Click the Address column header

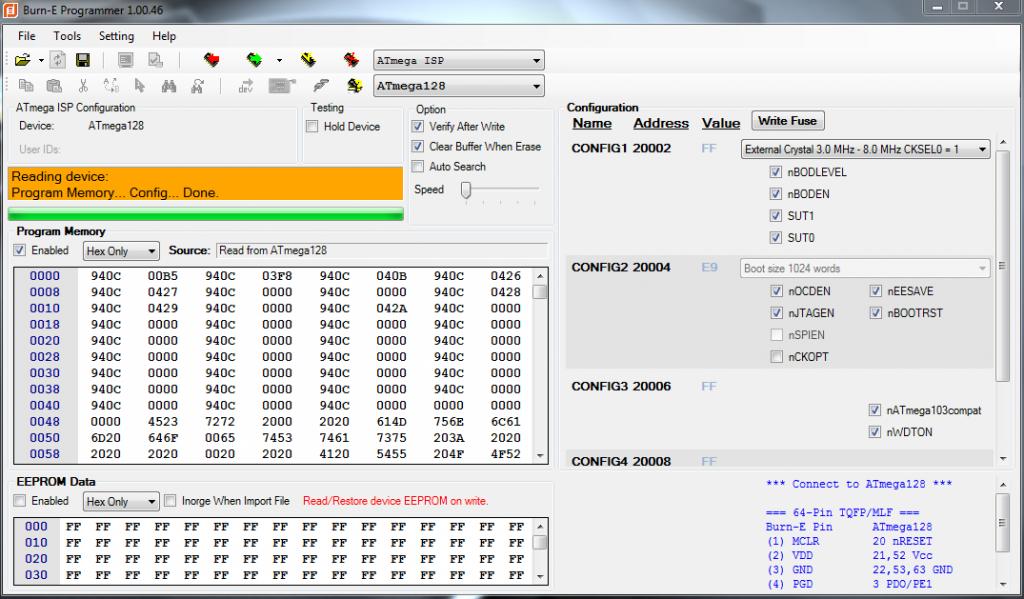pos(660,124)
